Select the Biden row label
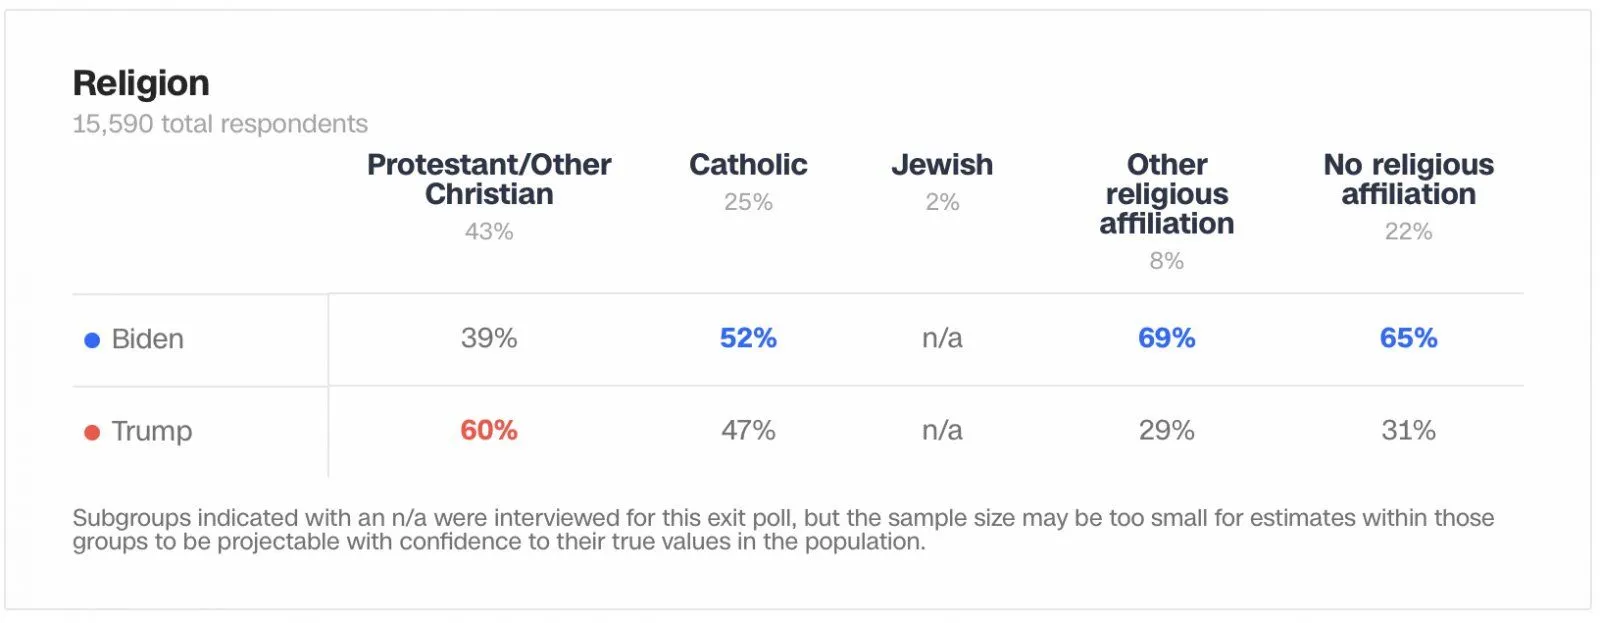Image resolution: width=1600 pixels, height=623 pixels. (x=147, y=339)
